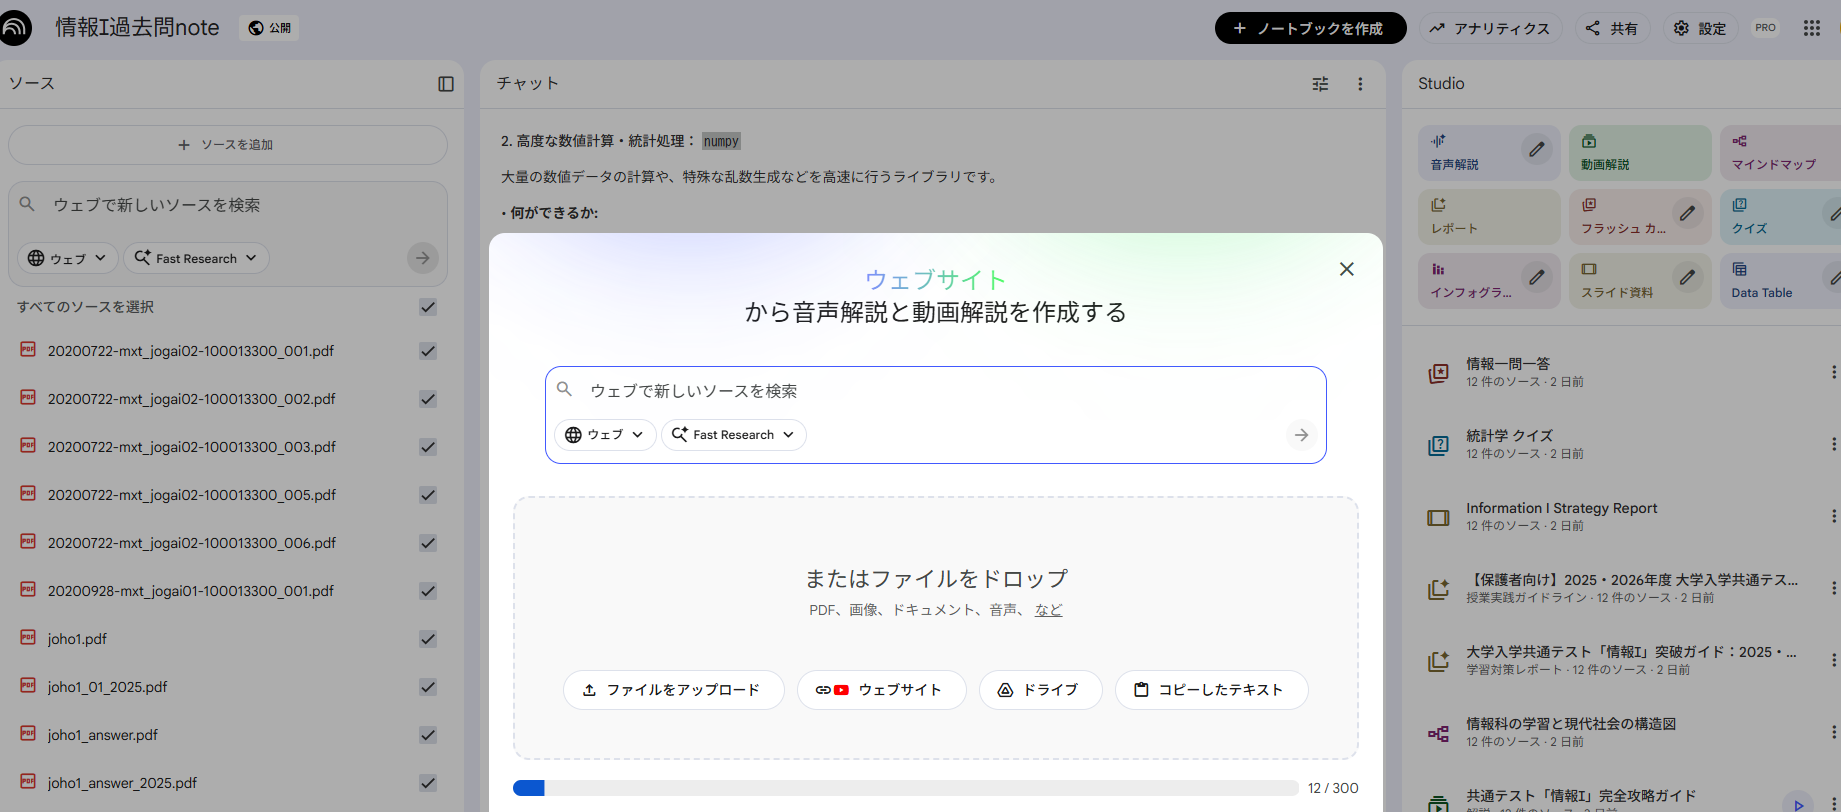This screenshot has height=812, width=1841.
Task: Open the chat three-dot menu
Action: coord(1360,84)
